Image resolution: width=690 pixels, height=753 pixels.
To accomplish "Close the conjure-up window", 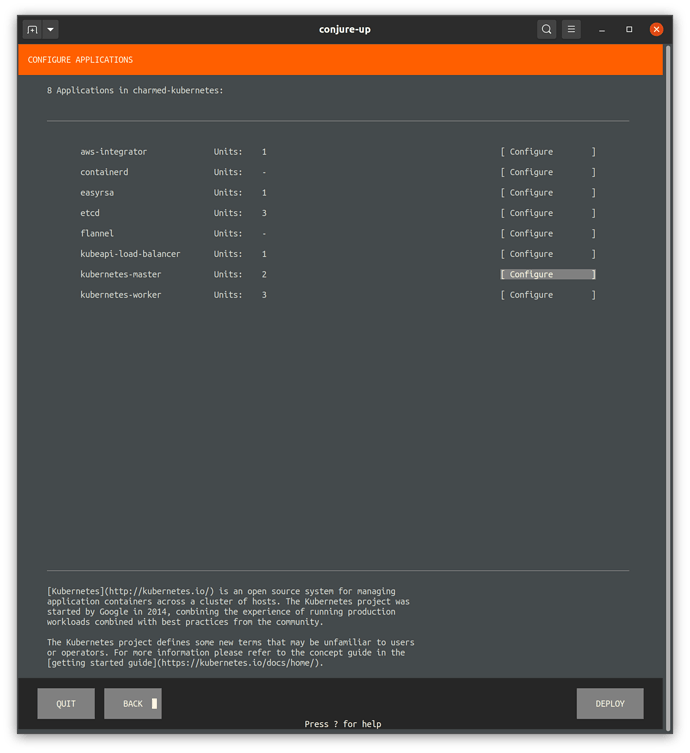I will coord(656,29).
